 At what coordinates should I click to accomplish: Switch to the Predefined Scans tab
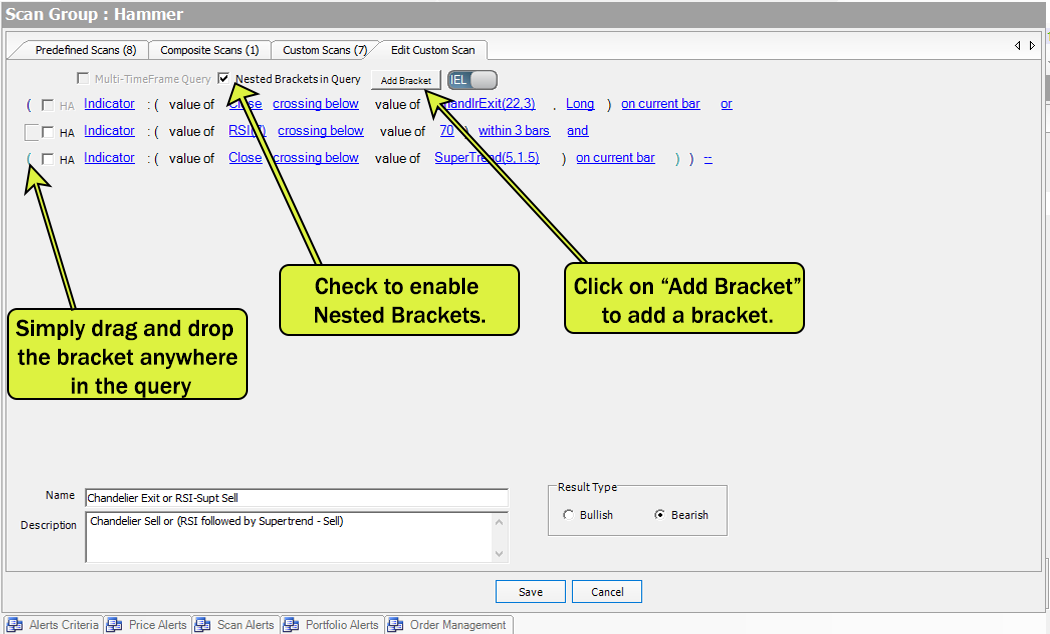pyautogui.click(x=85, y=50)
